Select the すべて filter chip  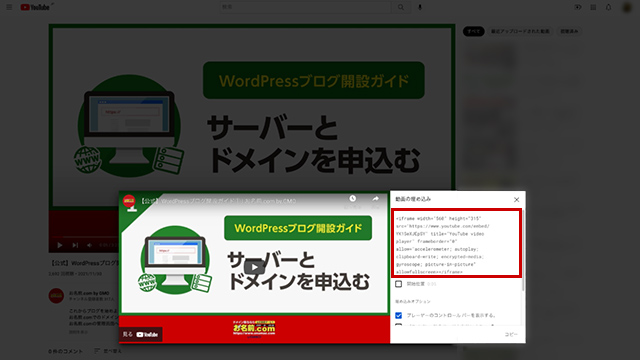pyautogui.click(x=473, y=31)
